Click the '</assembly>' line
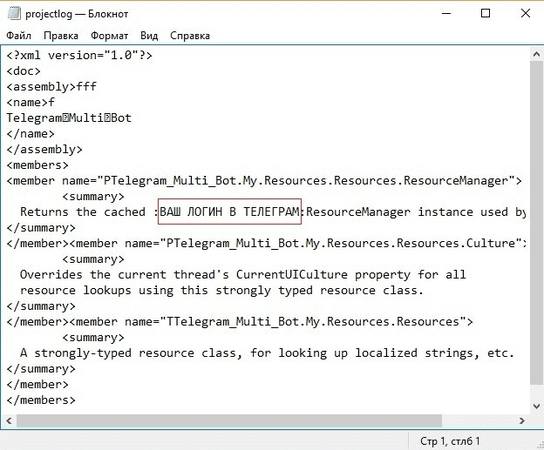The height and width of the screenshot is (450, 544). pos(44,149)
